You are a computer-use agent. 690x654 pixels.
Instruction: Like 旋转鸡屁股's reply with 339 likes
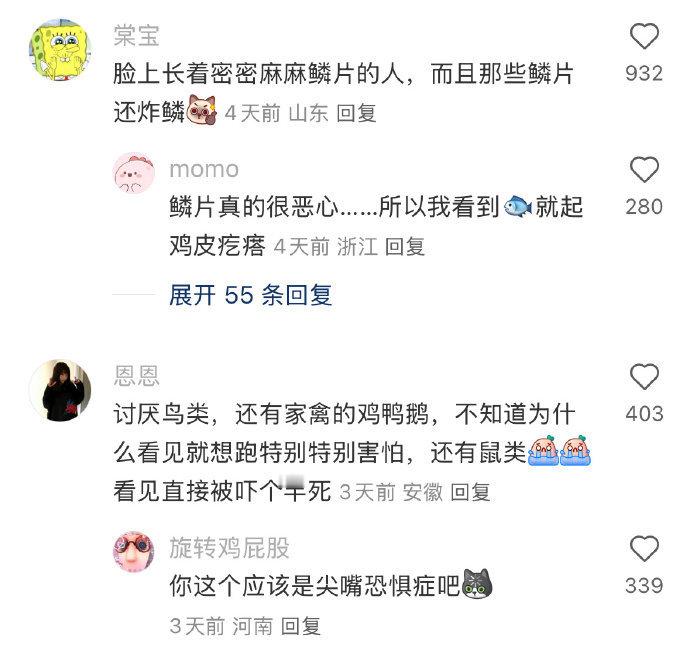point(644,548)
